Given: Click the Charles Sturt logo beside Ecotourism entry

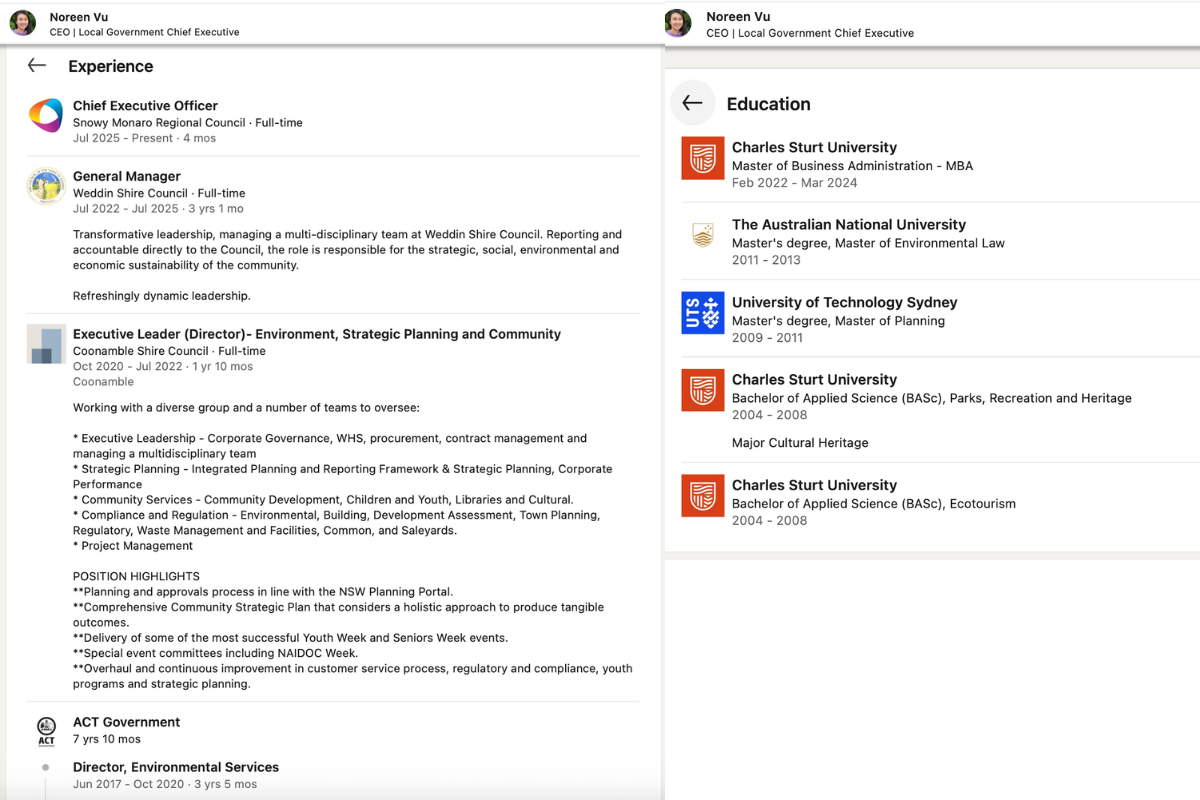Looking at the screenshot, I should click(x=702, y=496).
